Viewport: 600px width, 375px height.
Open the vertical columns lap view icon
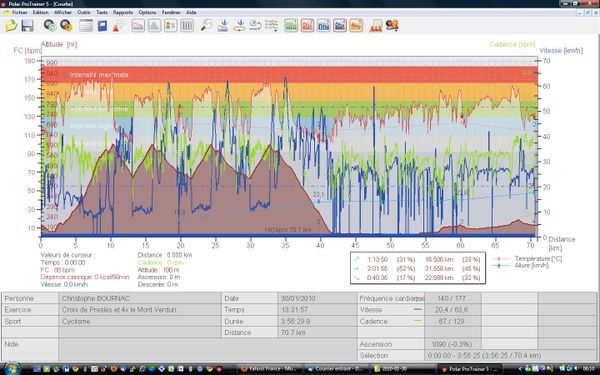point(187,26)
